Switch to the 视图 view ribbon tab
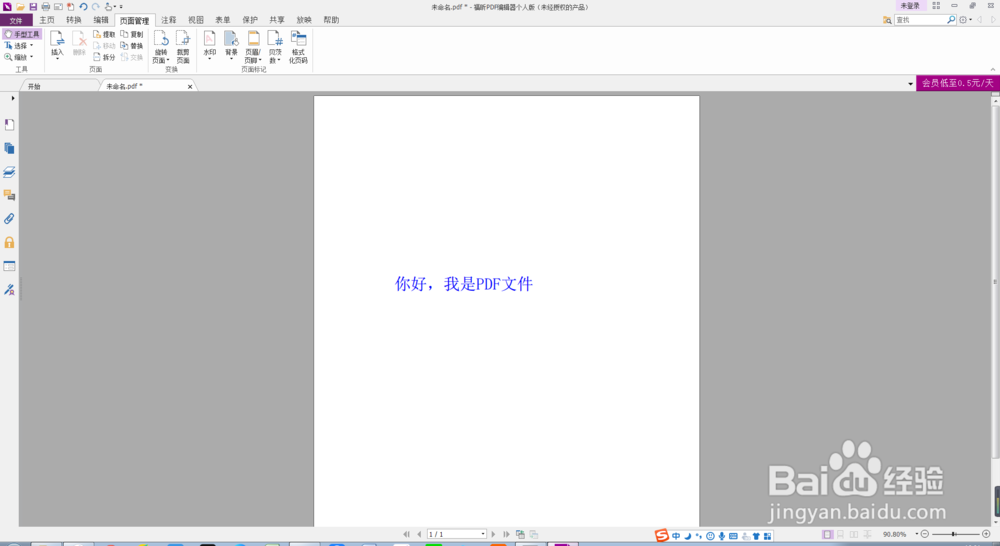Screen dimensions: 1000x546 (x=196, y=20)
